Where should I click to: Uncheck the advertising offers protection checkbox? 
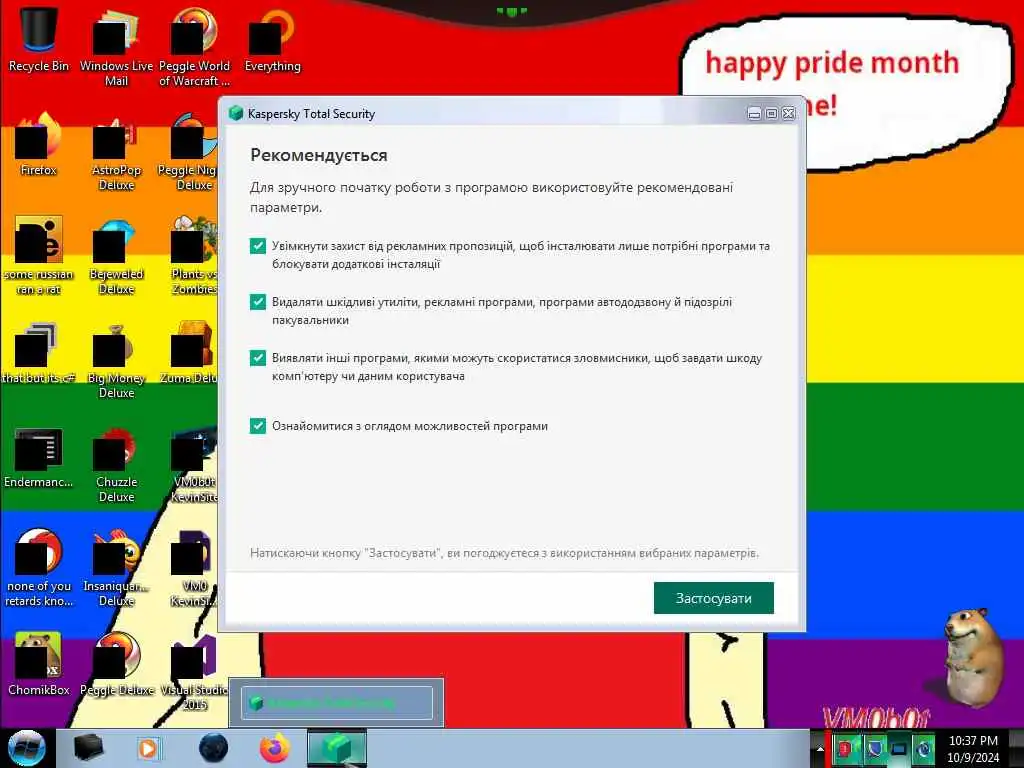pyautogui.click(x=257, y=246)
